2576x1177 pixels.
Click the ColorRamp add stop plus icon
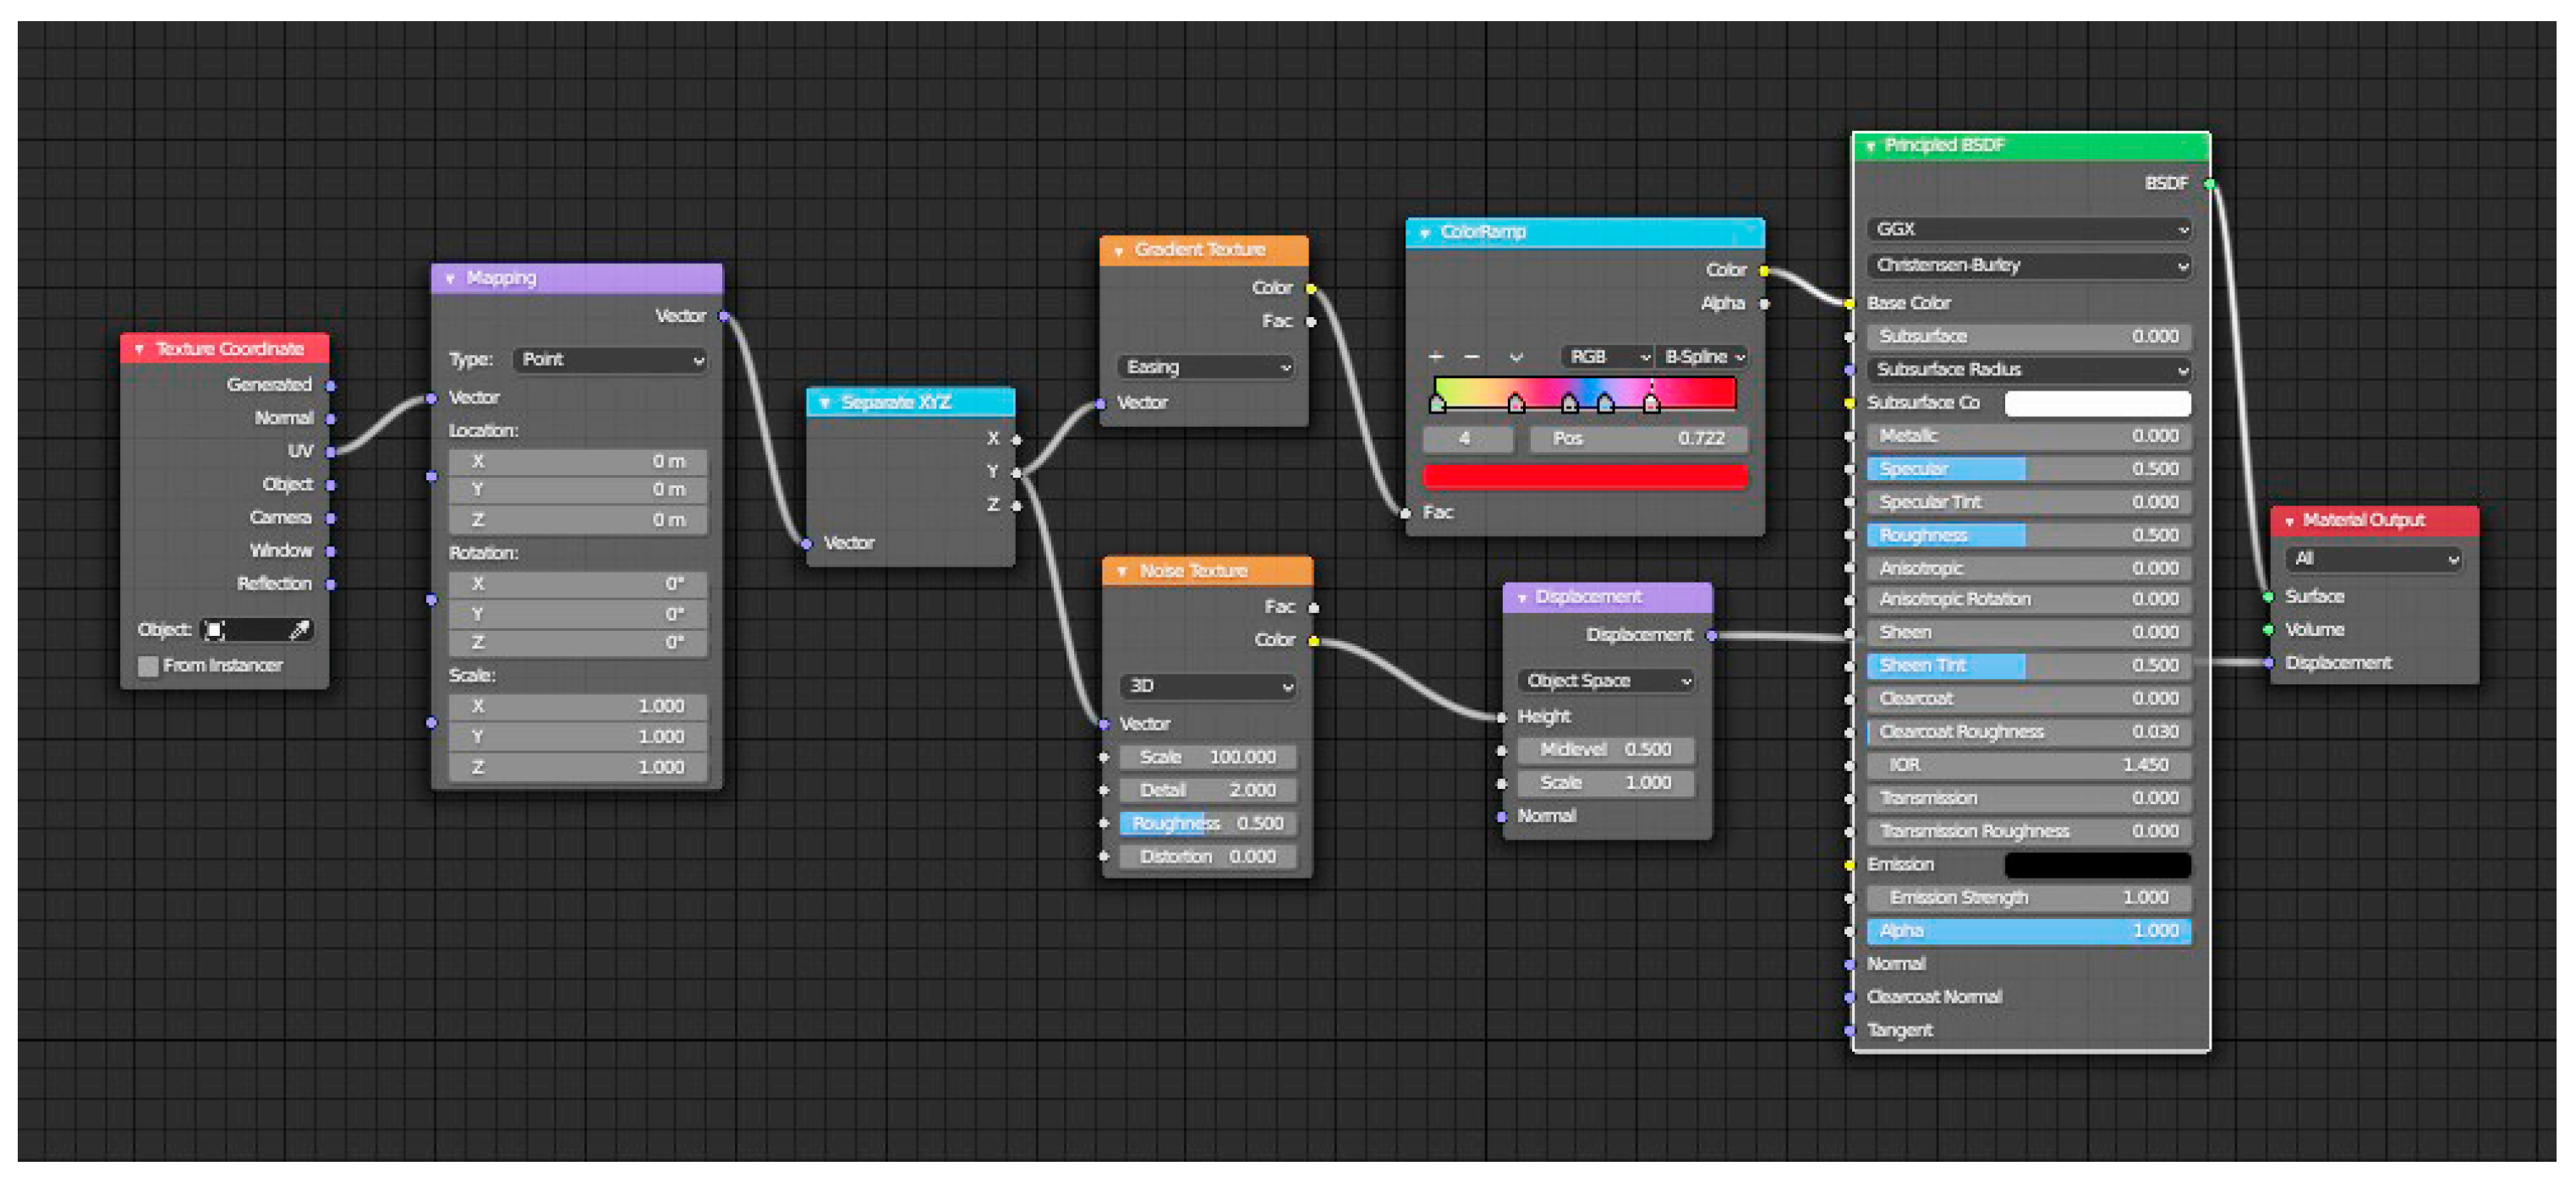pos(1436,357)
